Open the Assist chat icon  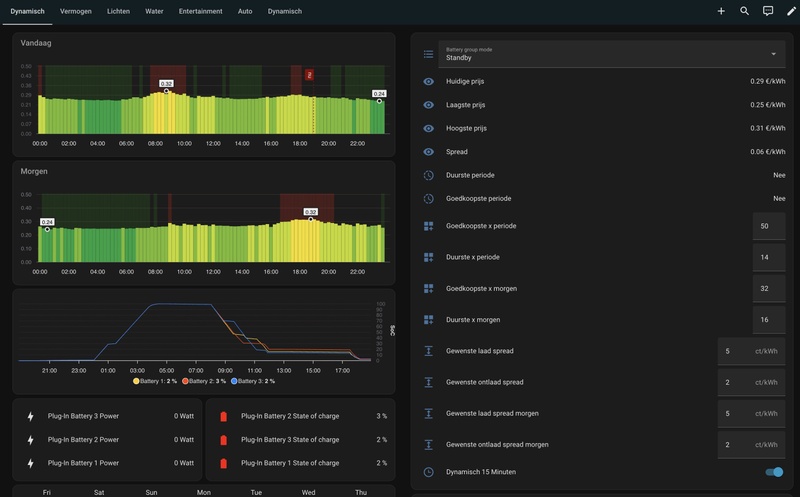click(x=768, y=11)
